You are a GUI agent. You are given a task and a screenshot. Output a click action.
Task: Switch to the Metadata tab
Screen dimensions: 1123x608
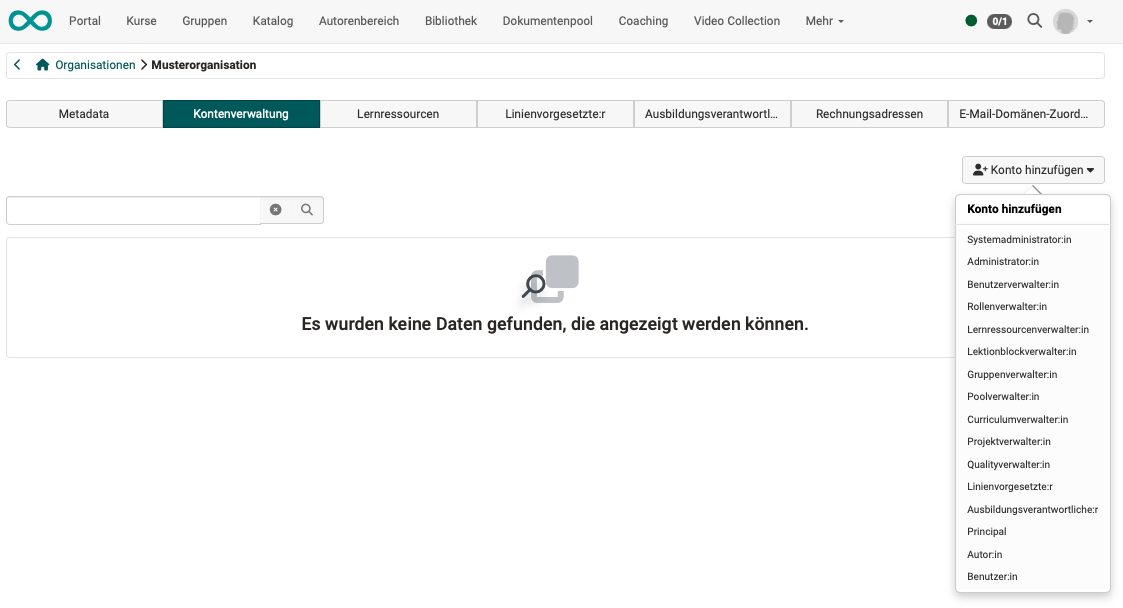pyautogui.click(x=84, y=113)
